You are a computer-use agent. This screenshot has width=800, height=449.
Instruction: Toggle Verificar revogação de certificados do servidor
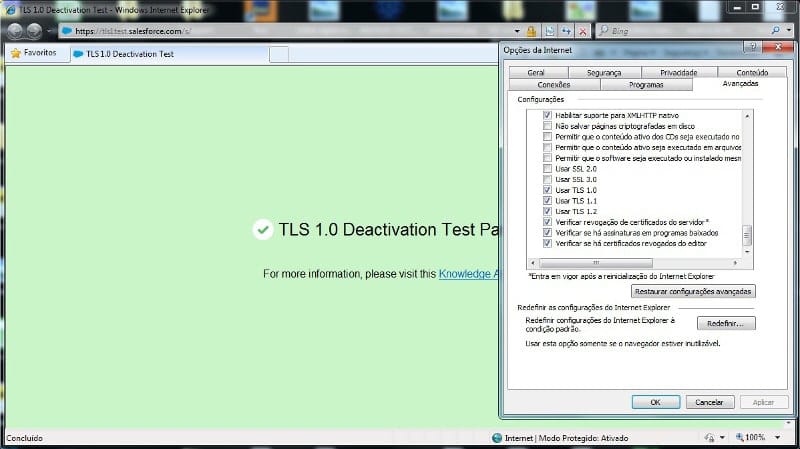point(547,222)
